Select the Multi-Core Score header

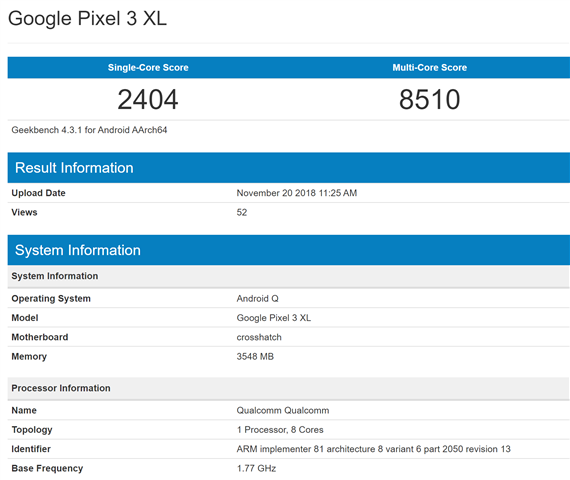point(430,68)
